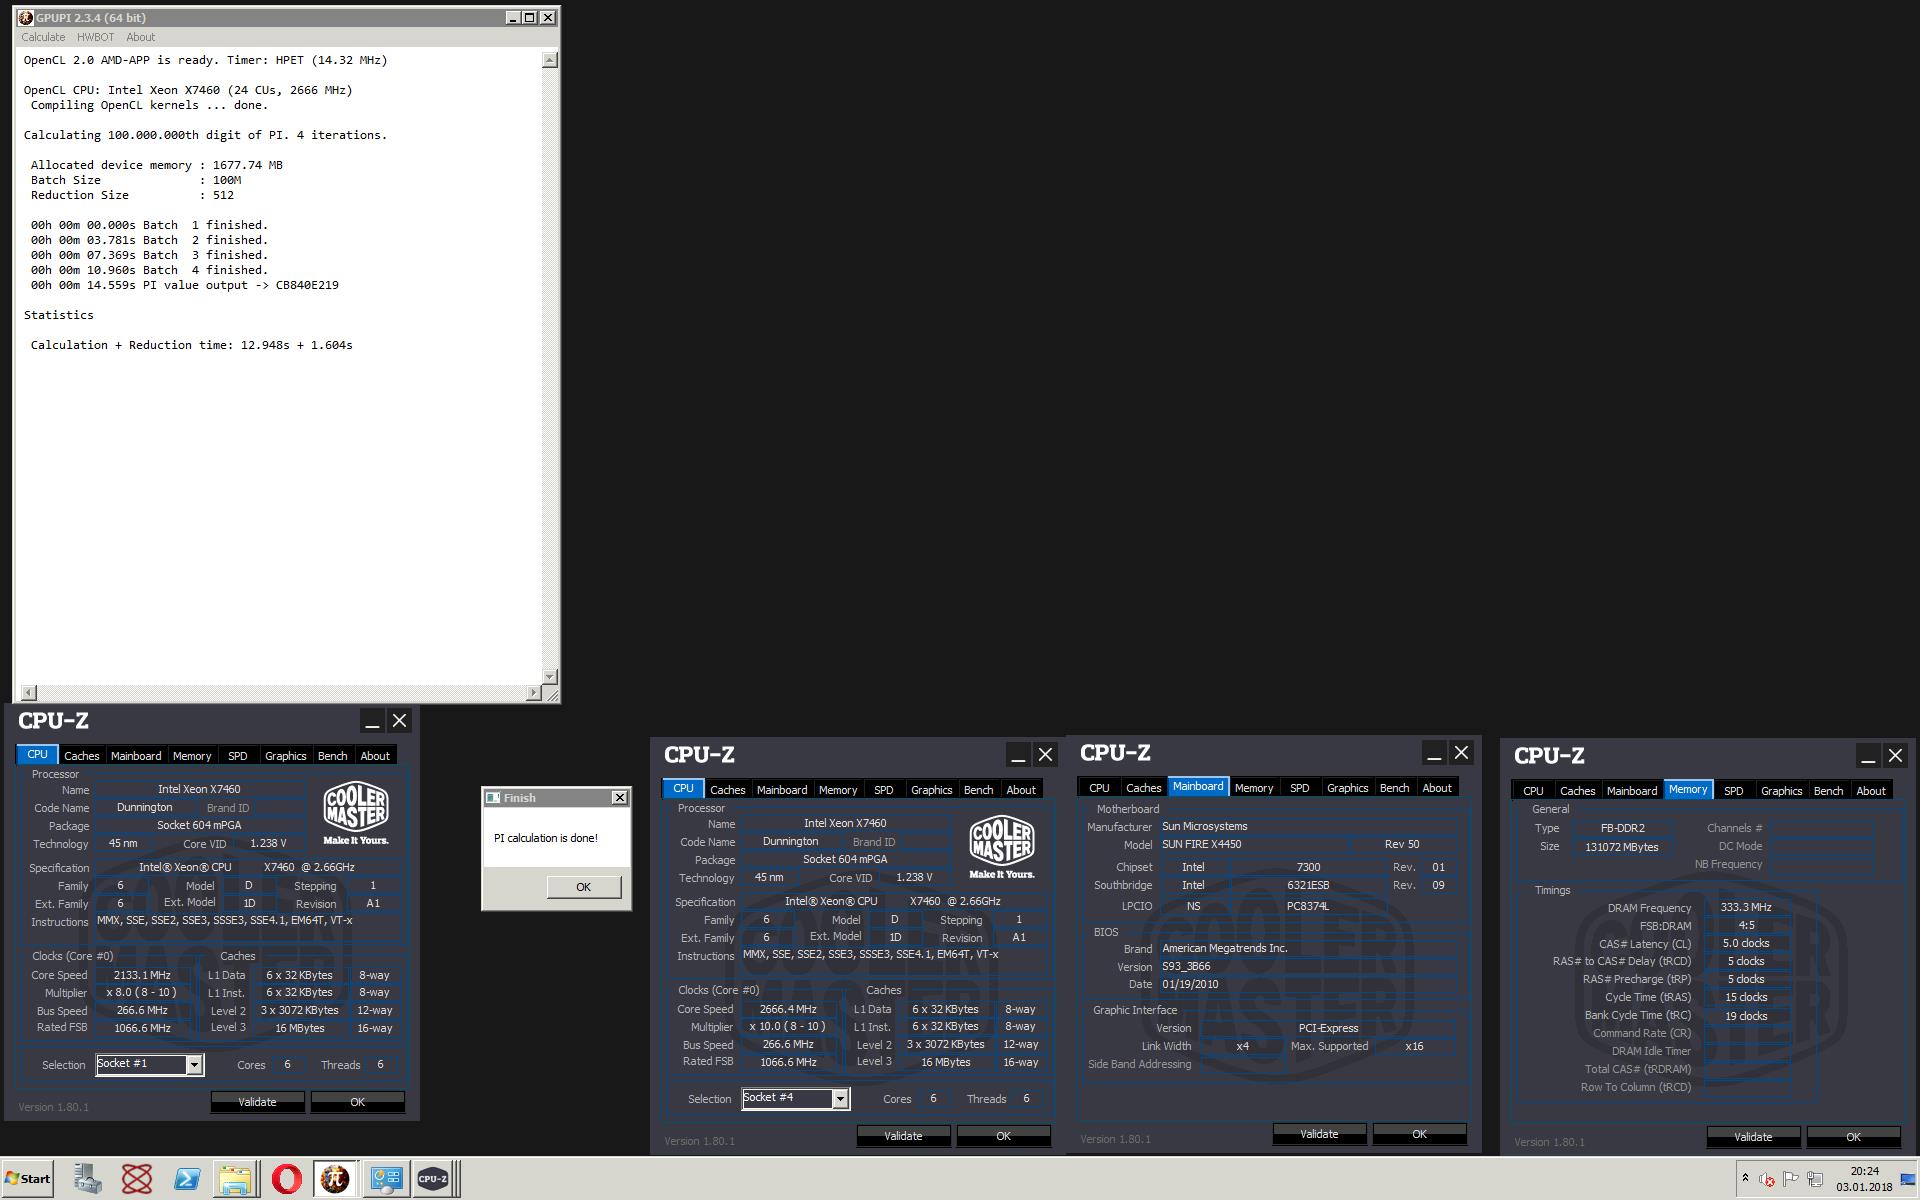Switch to Caches tab in Socket #1 CPU-Z
The height and width of the screenshot is (1200, 1920).
pos(82,756)
